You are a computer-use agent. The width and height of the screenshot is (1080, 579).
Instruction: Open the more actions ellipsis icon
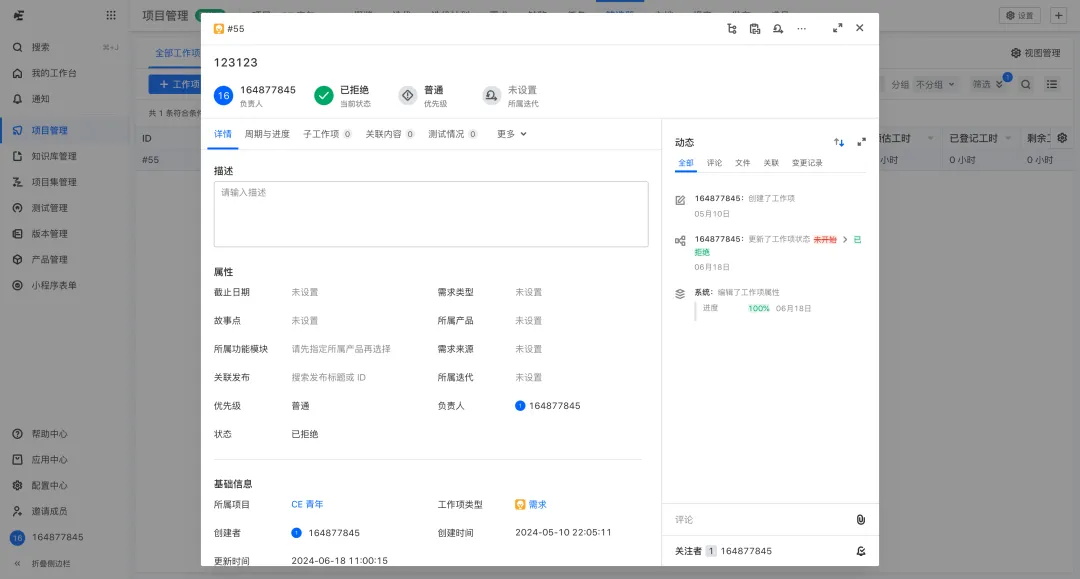801,29
